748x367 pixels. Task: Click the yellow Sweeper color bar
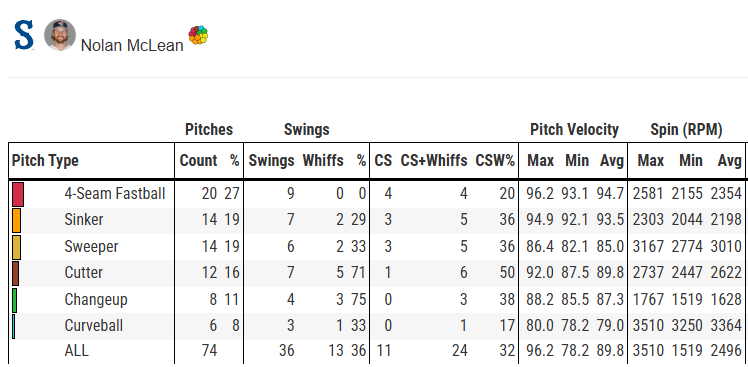[x=16, y=247]
